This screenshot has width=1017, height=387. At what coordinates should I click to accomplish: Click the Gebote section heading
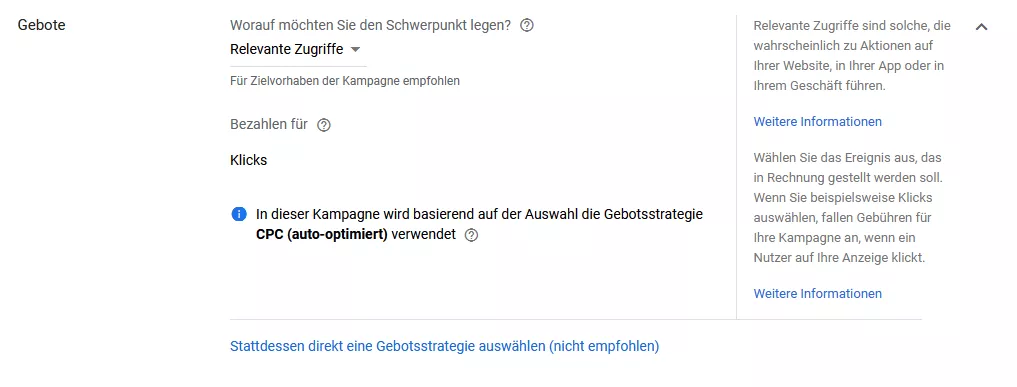pos(42,26)
